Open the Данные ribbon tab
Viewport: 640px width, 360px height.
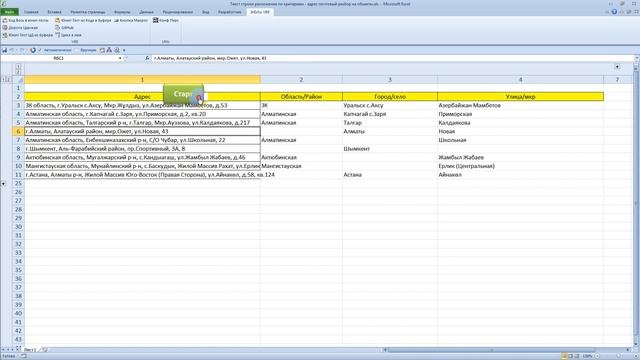[147, 12]
